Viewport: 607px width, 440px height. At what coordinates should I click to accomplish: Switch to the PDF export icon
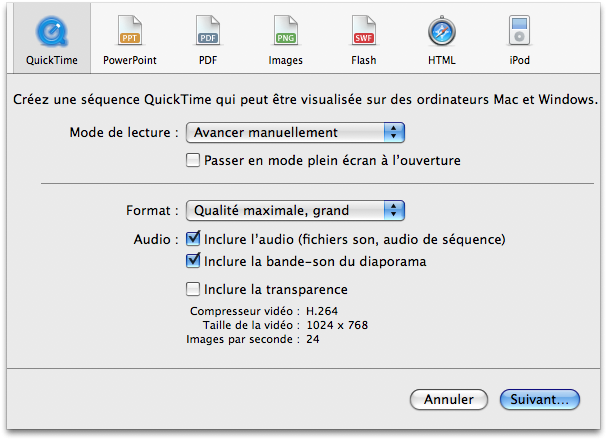[x=208, y=31]
